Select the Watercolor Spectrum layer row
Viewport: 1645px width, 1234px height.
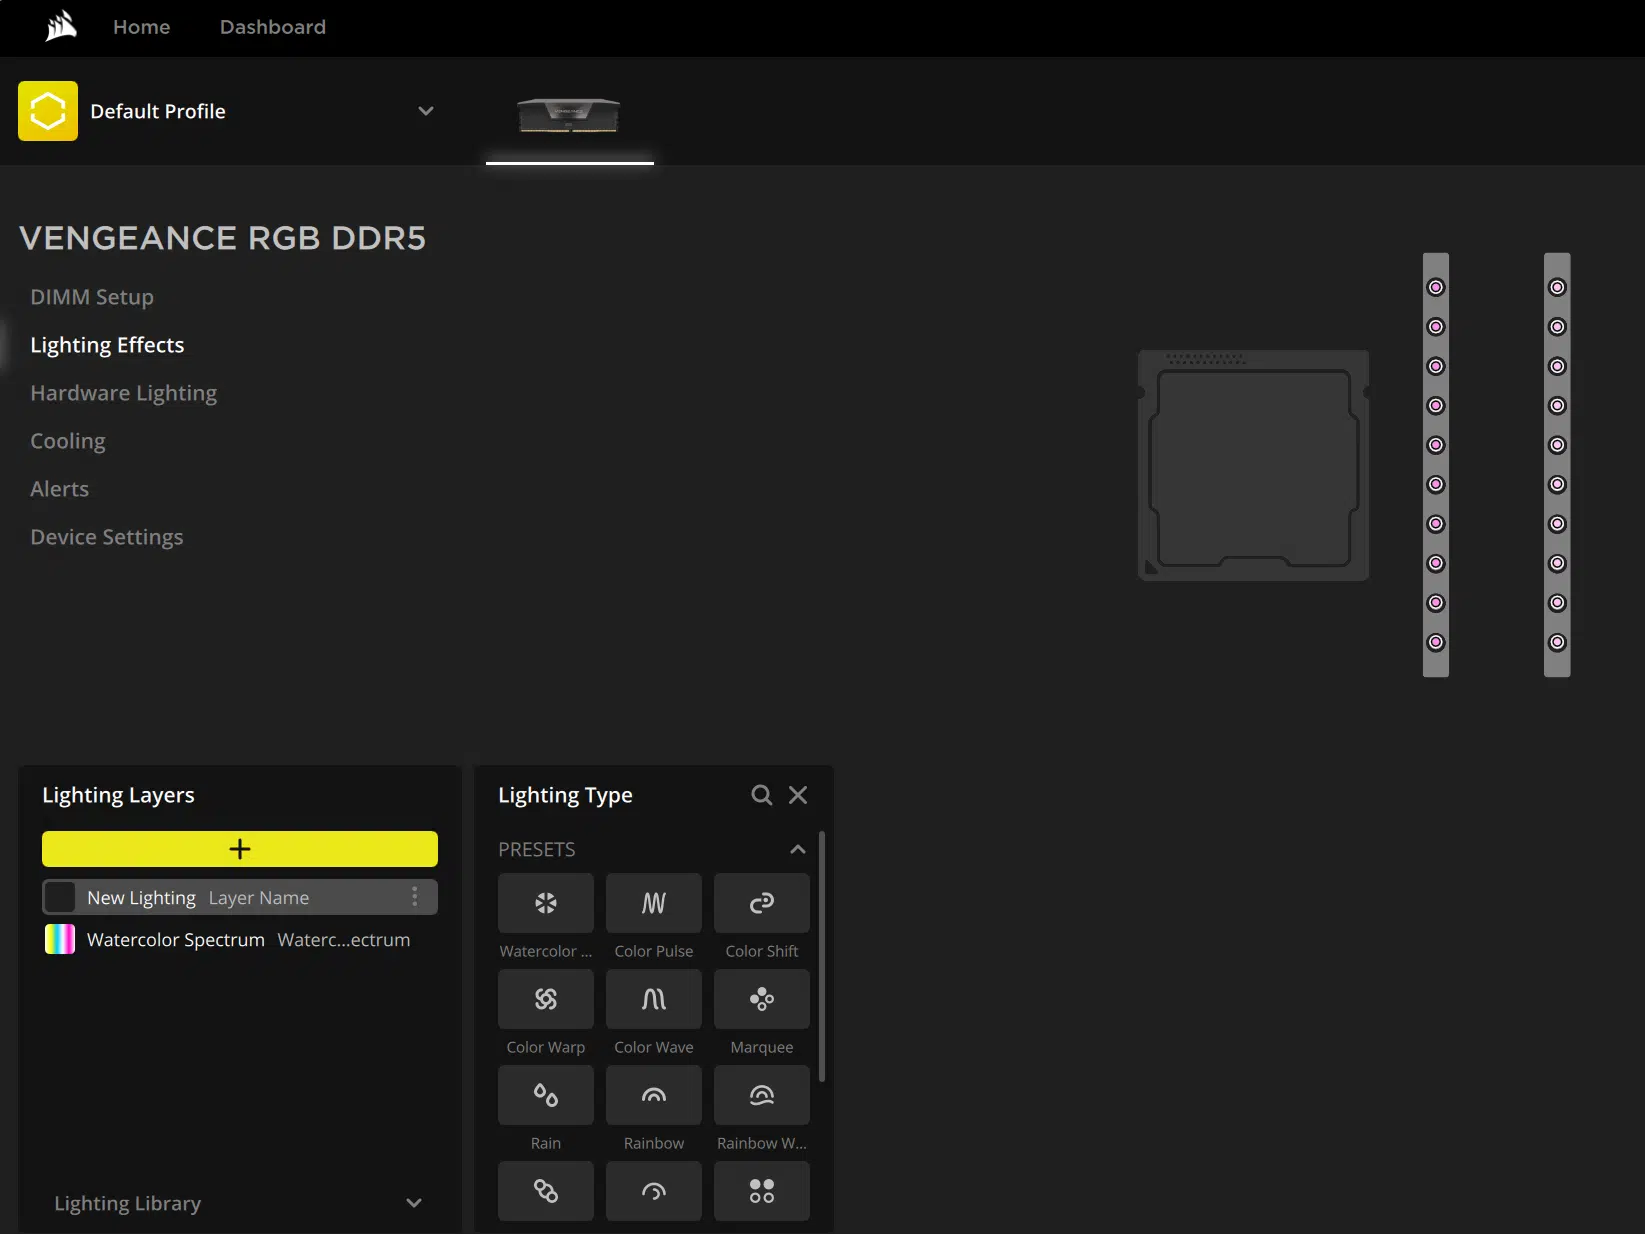[240, 939]
